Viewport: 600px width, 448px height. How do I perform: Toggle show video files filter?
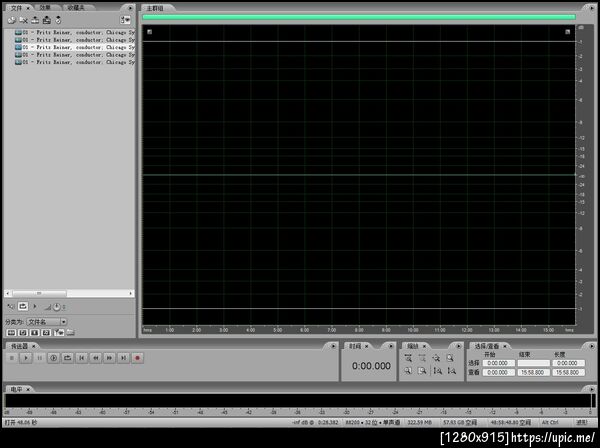(x=34, y=333)
